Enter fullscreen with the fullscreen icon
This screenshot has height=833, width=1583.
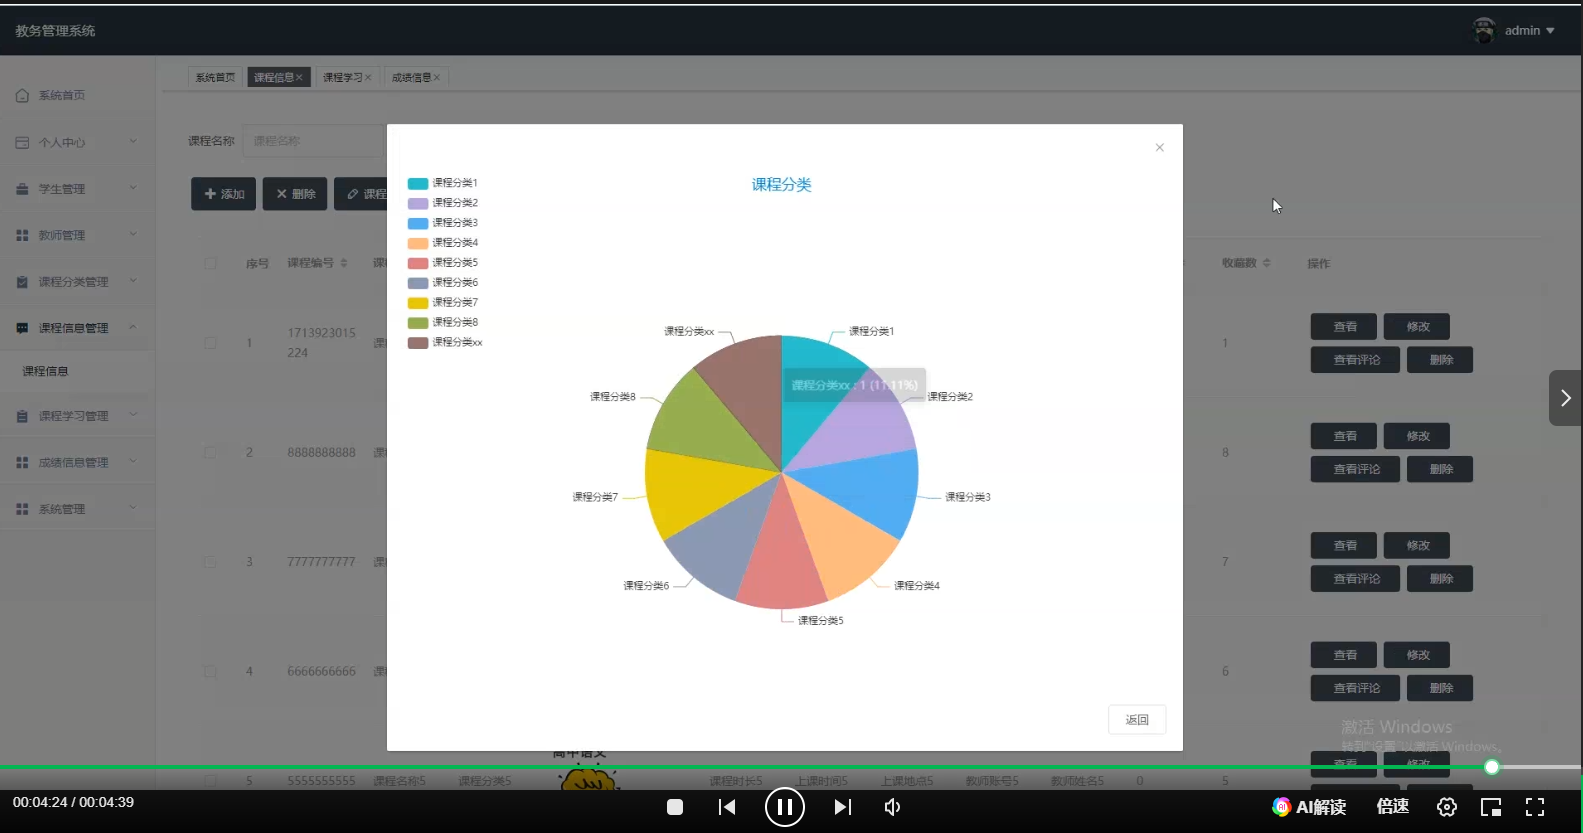click(x=1535, y=807)
